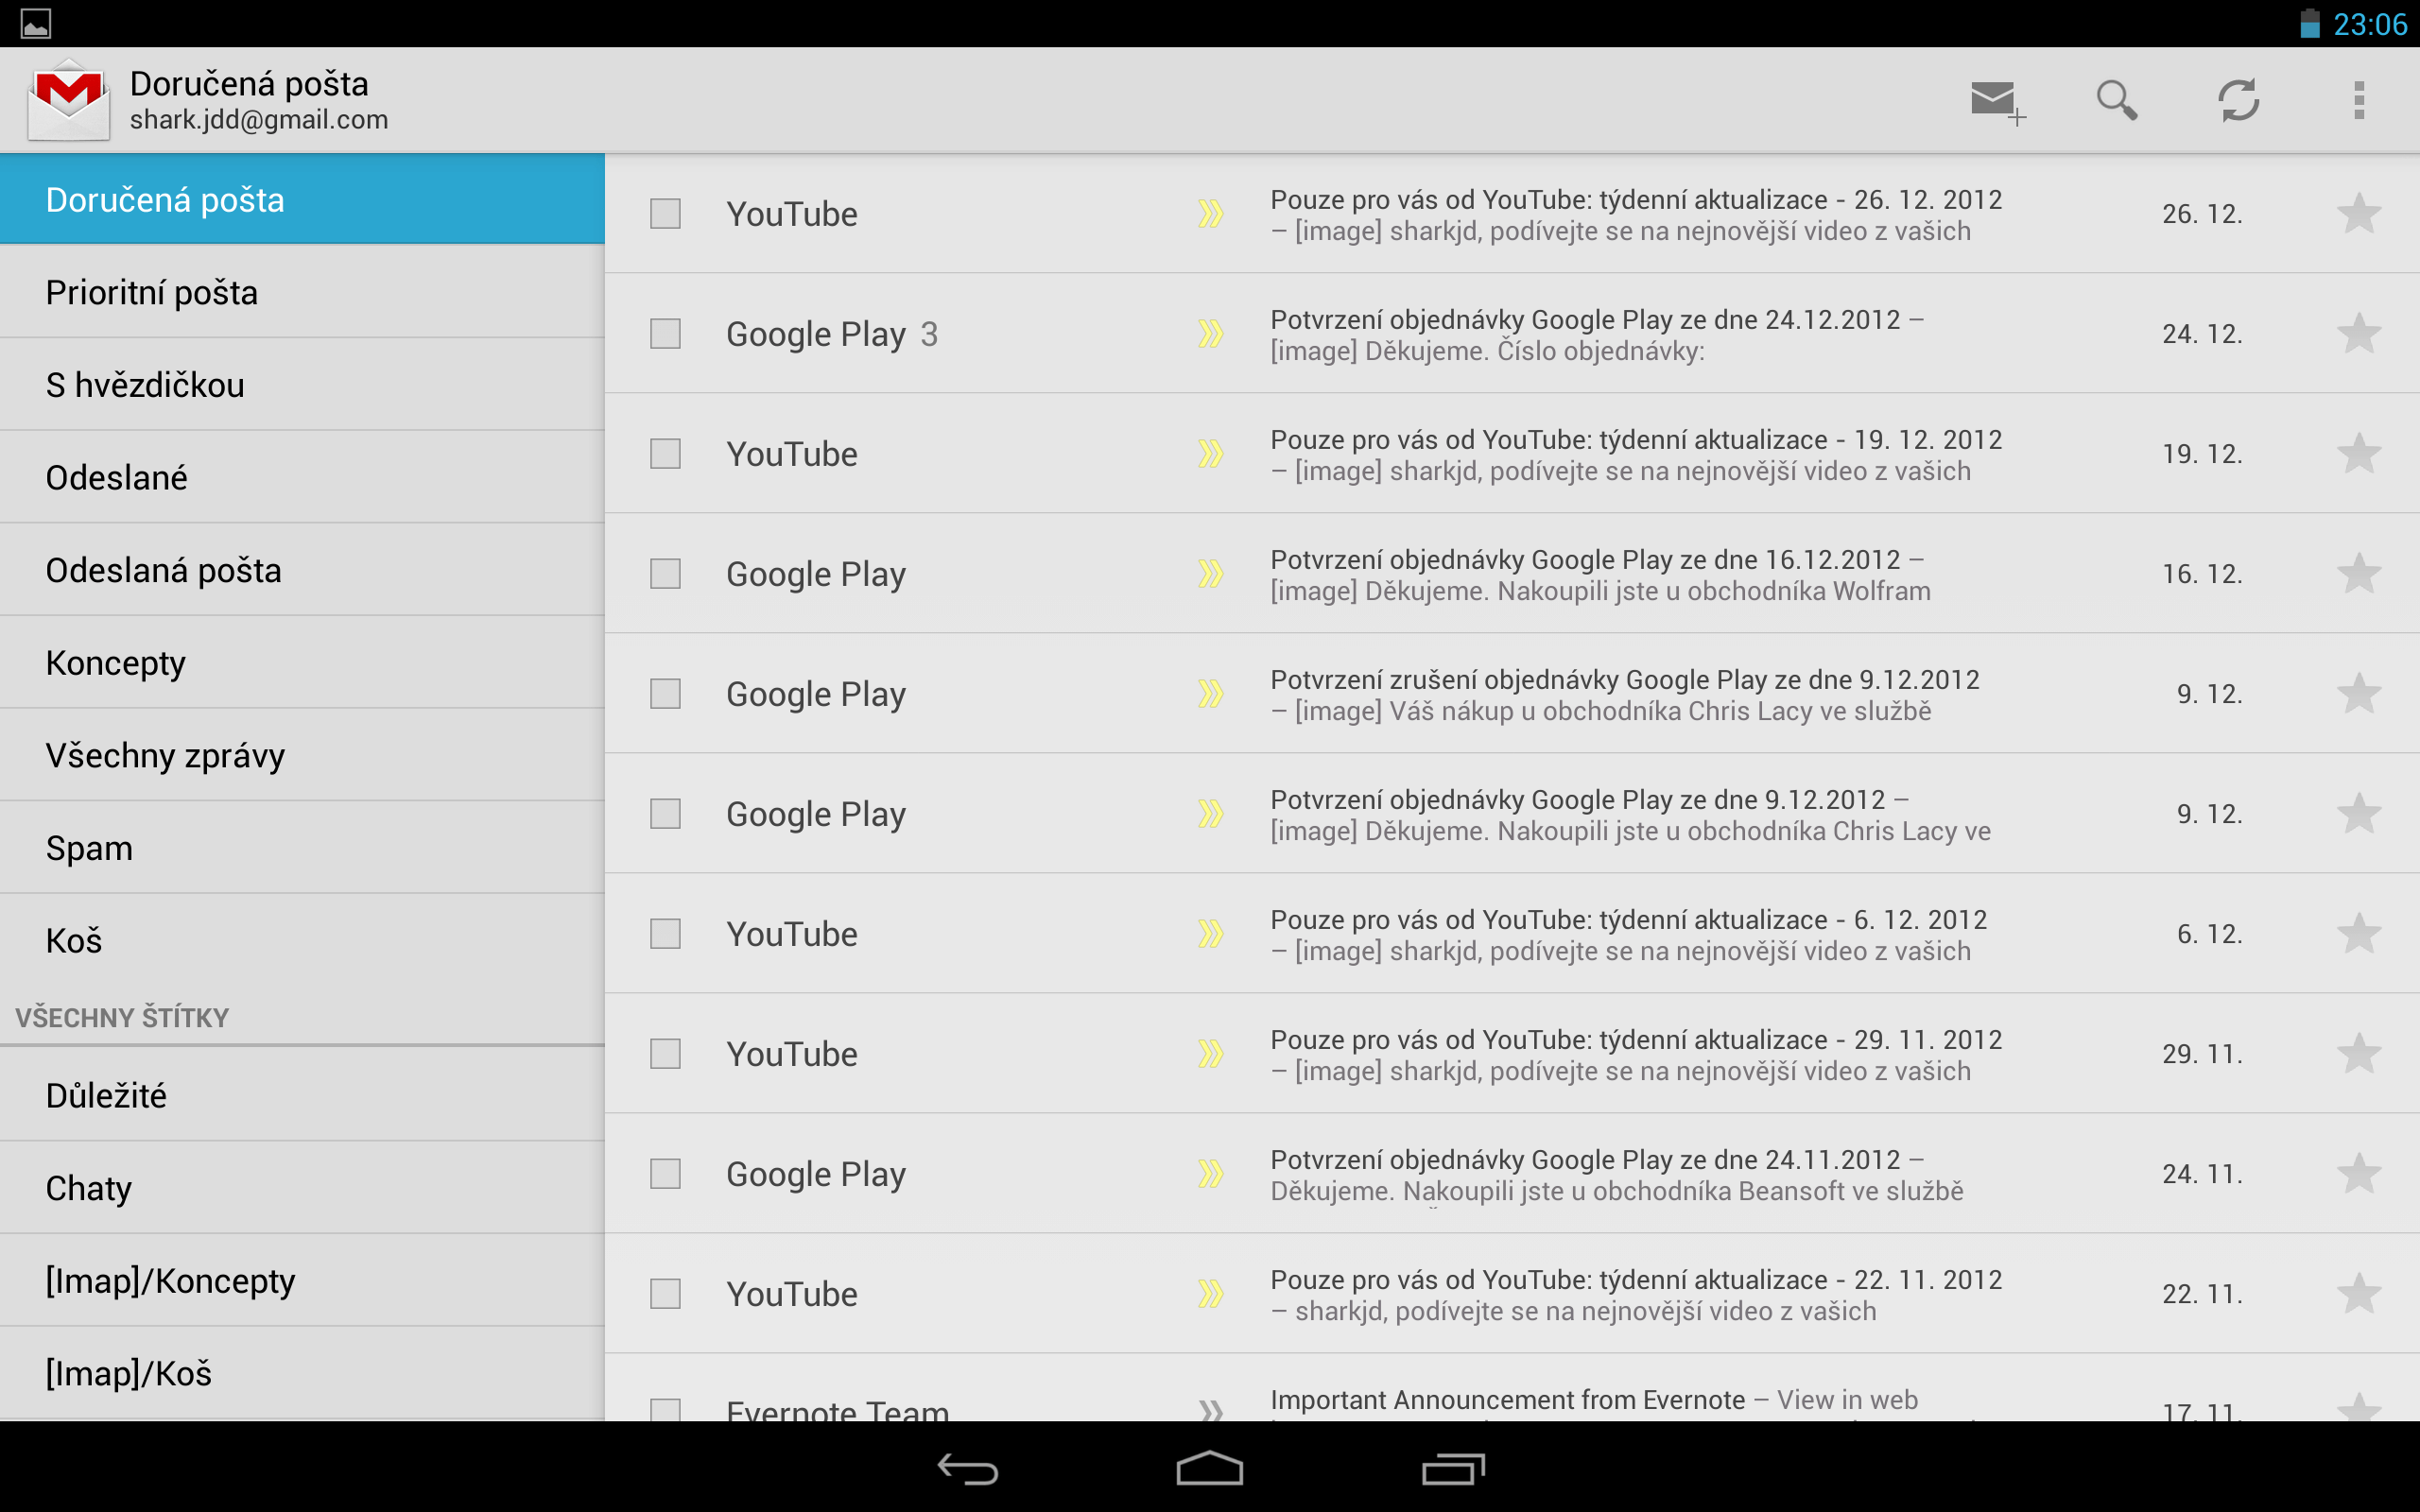Tap the compose new mail icon
Viewport: 2420px width, 1512px height.
pyautogui.click(x=1997, y=101)
